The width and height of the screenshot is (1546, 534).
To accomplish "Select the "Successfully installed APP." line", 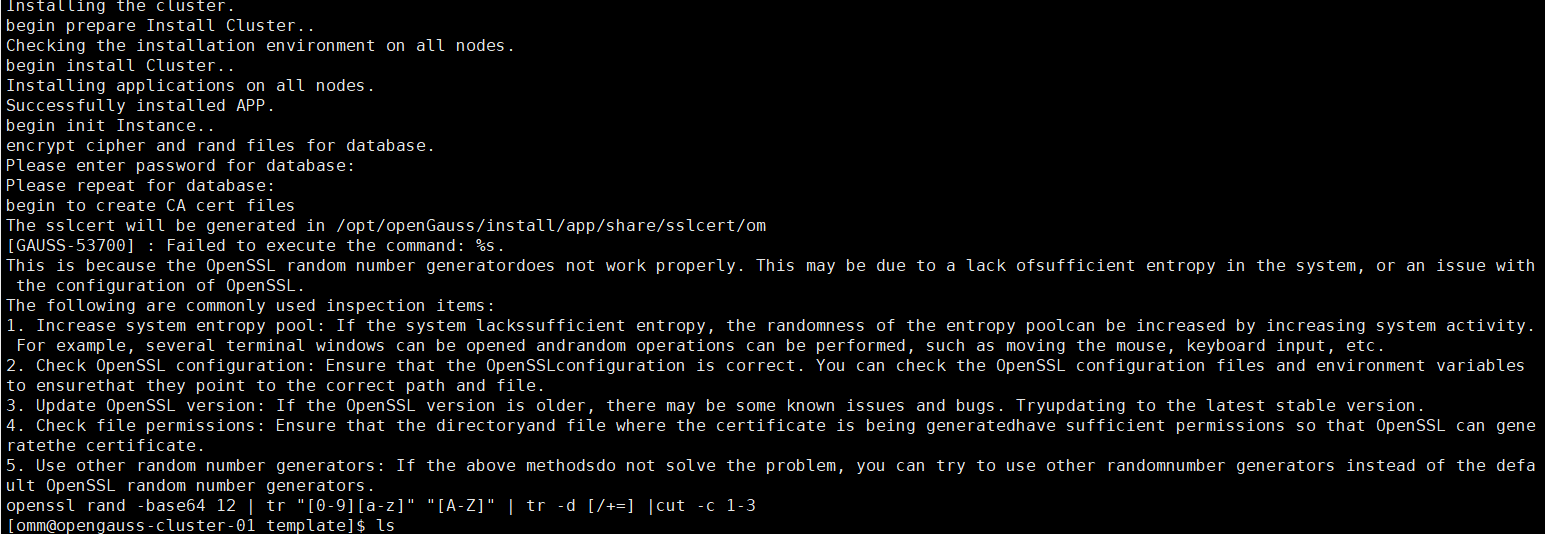I will click(140, 106).
